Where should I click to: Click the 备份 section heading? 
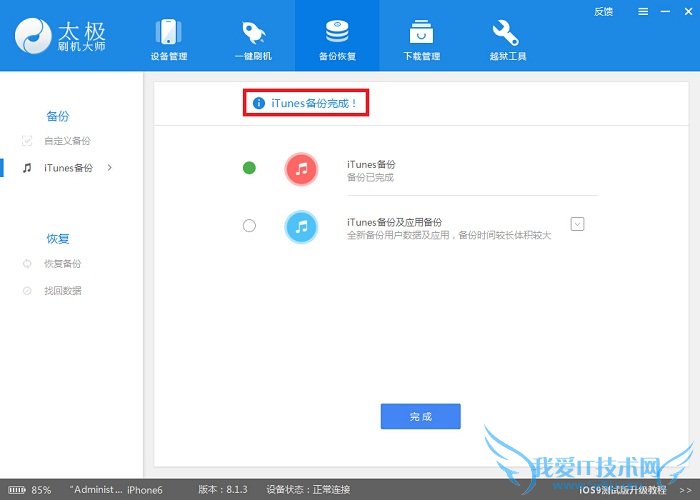tap(58, 116)
